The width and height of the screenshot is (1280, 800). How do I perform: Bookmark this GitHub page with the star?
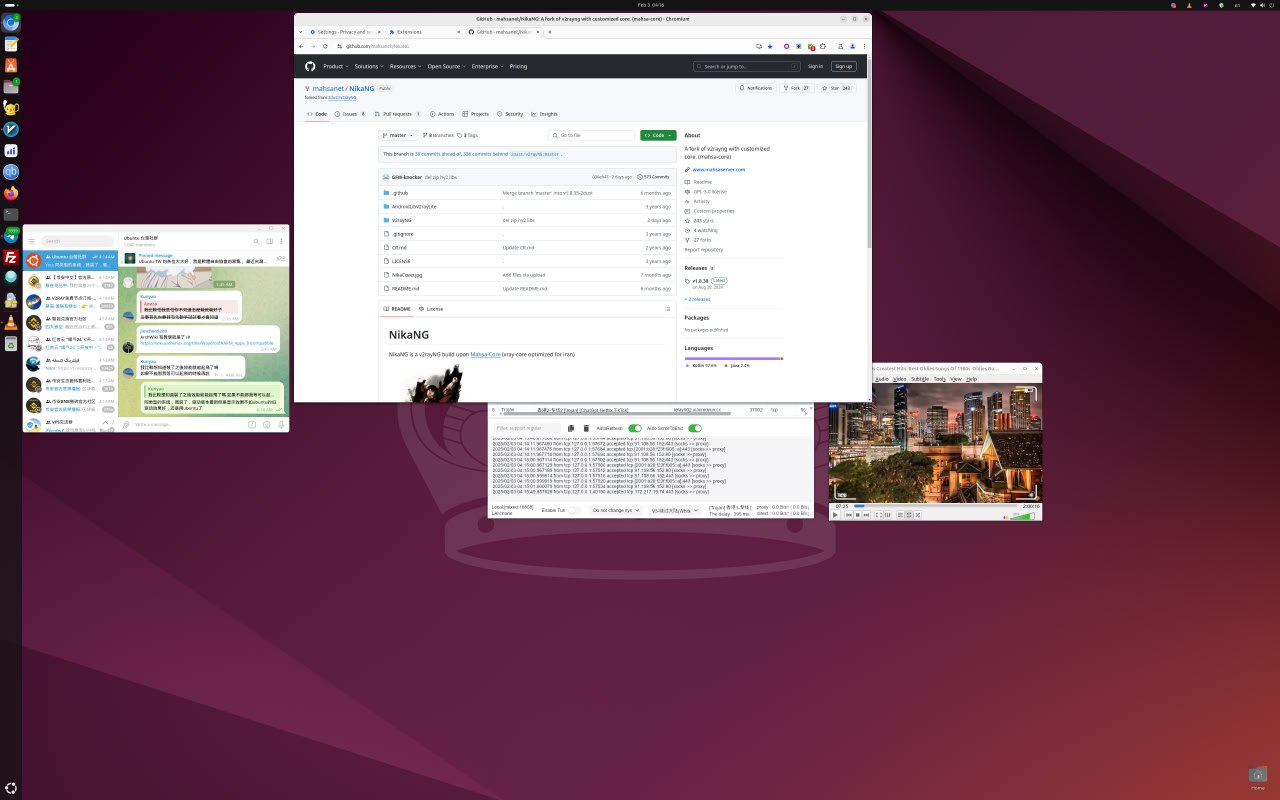tap(770, 46)
